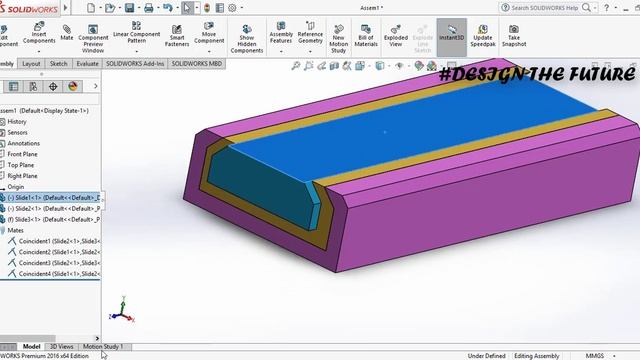Open Insert Components dropdown arrow
Viewport: 640px width, 360px height.
(39, 51)
